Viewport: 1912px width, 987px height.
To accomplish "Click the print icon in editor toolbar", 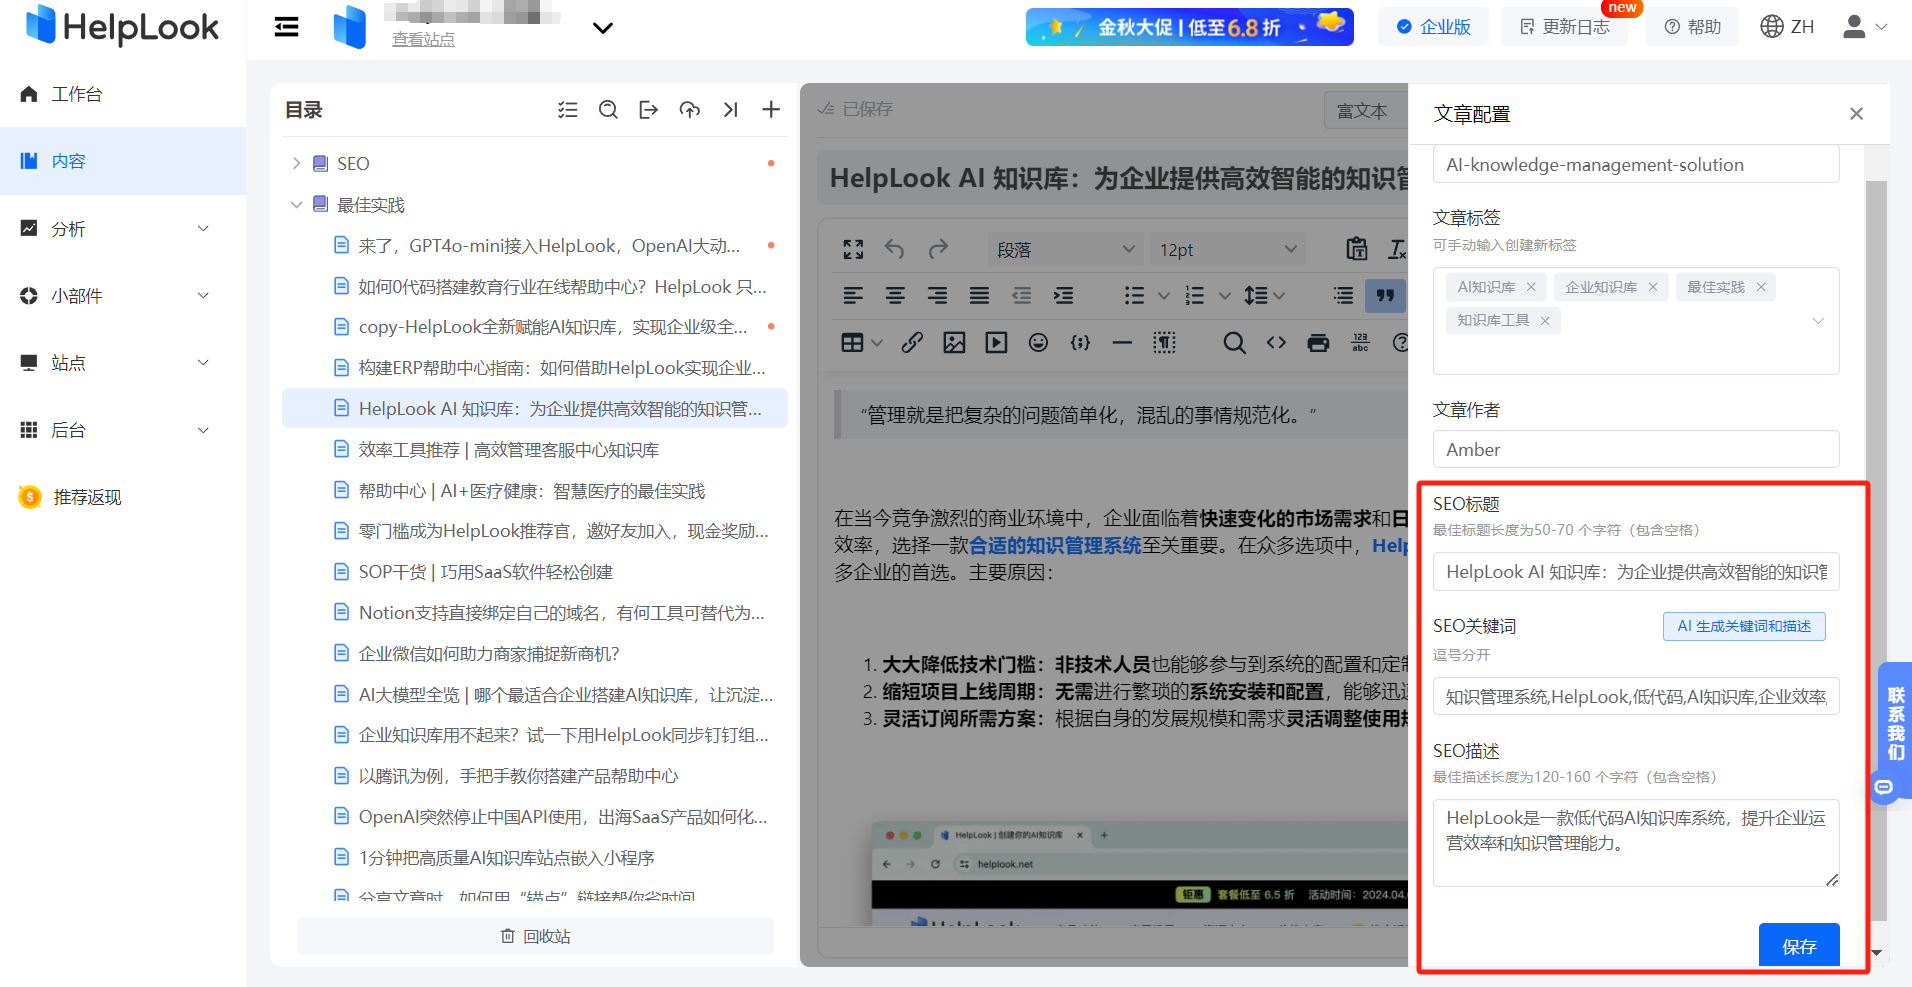I will tap(1319, 343).
